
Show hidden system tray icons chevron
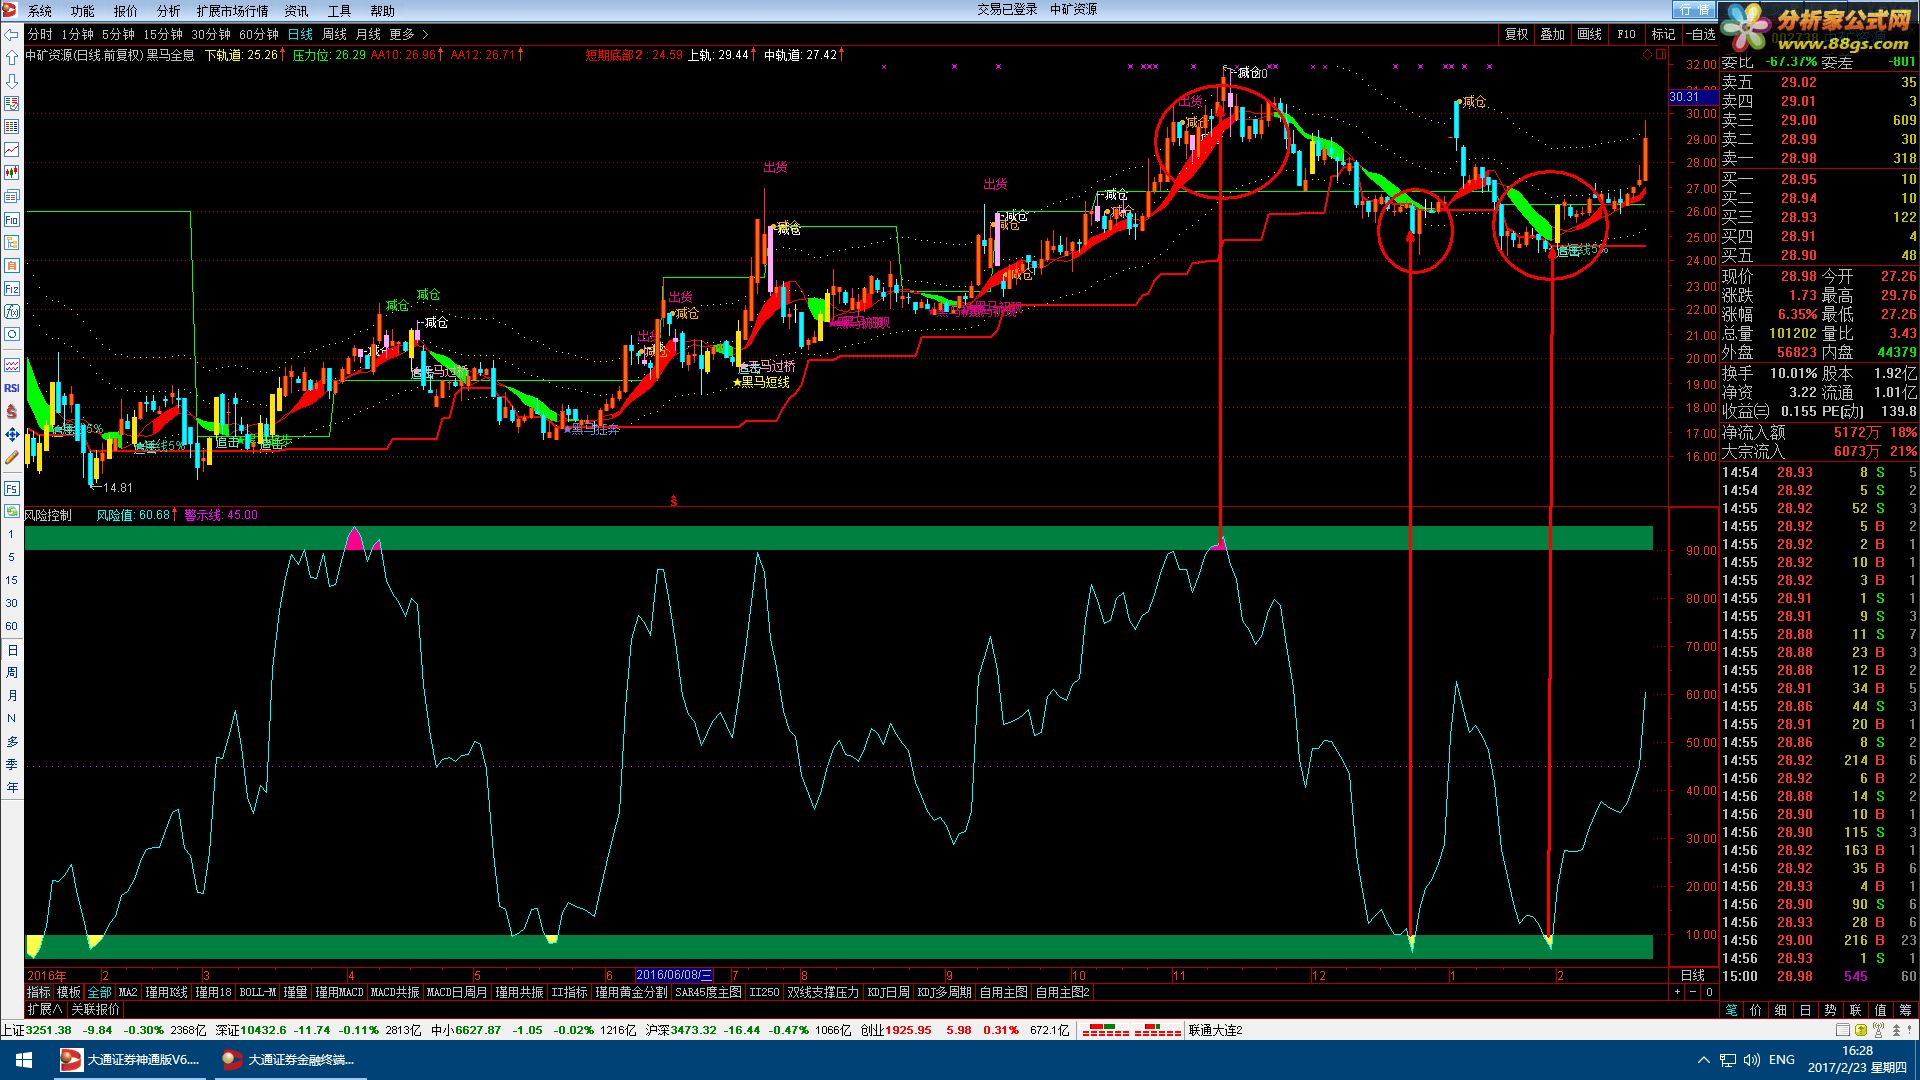[1703, 1060]
